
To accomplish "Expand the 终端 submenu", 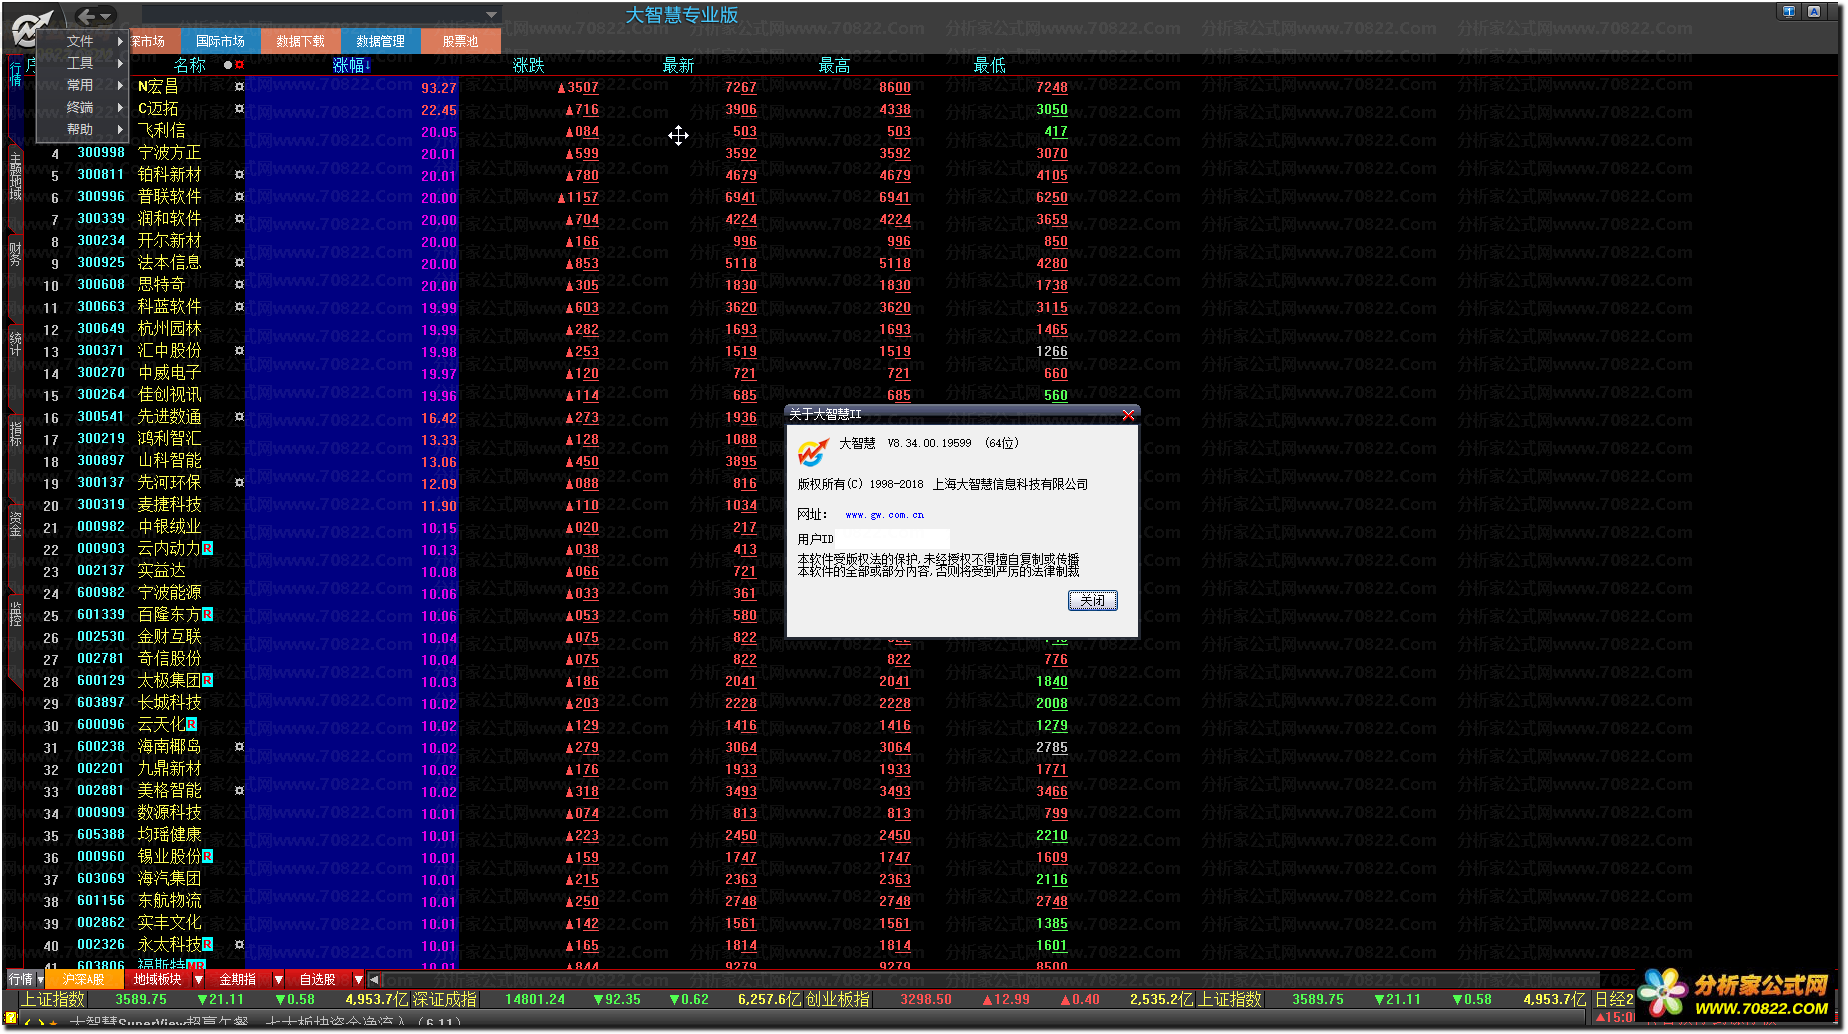I will [82, 107].
